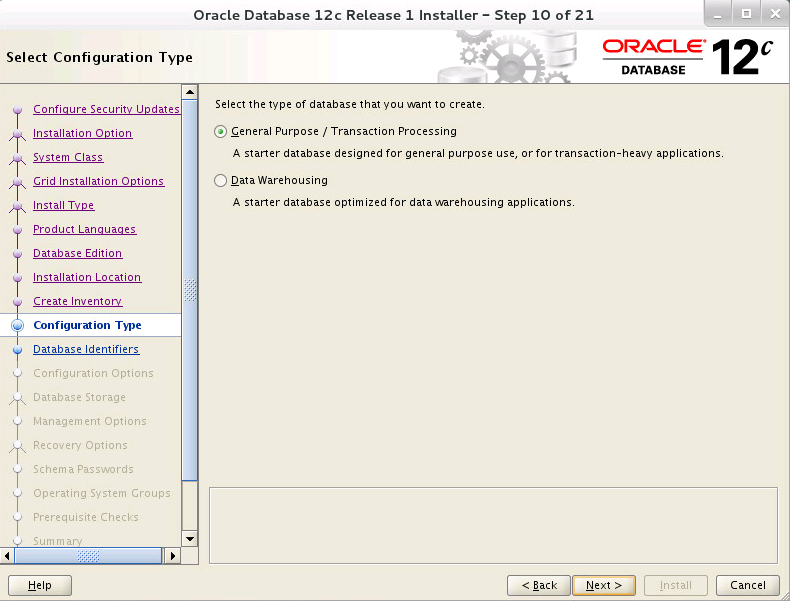Open Database Edition step link

78,253
